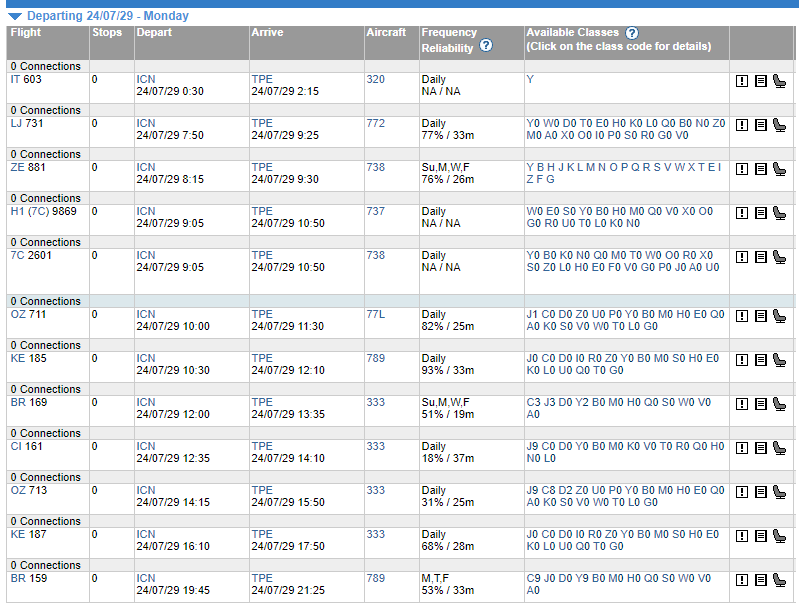Click ICN departure airport for BR 159
The height and width of the screenshot is (615, 799).
tap(146, 578)
